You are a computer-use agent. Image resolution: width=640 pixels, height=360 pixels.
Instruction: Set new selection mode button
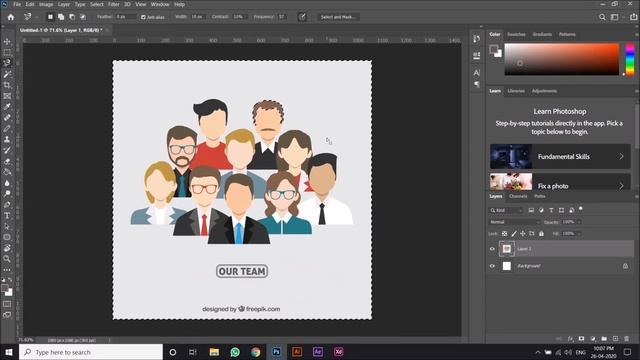[x=50, y=17]
